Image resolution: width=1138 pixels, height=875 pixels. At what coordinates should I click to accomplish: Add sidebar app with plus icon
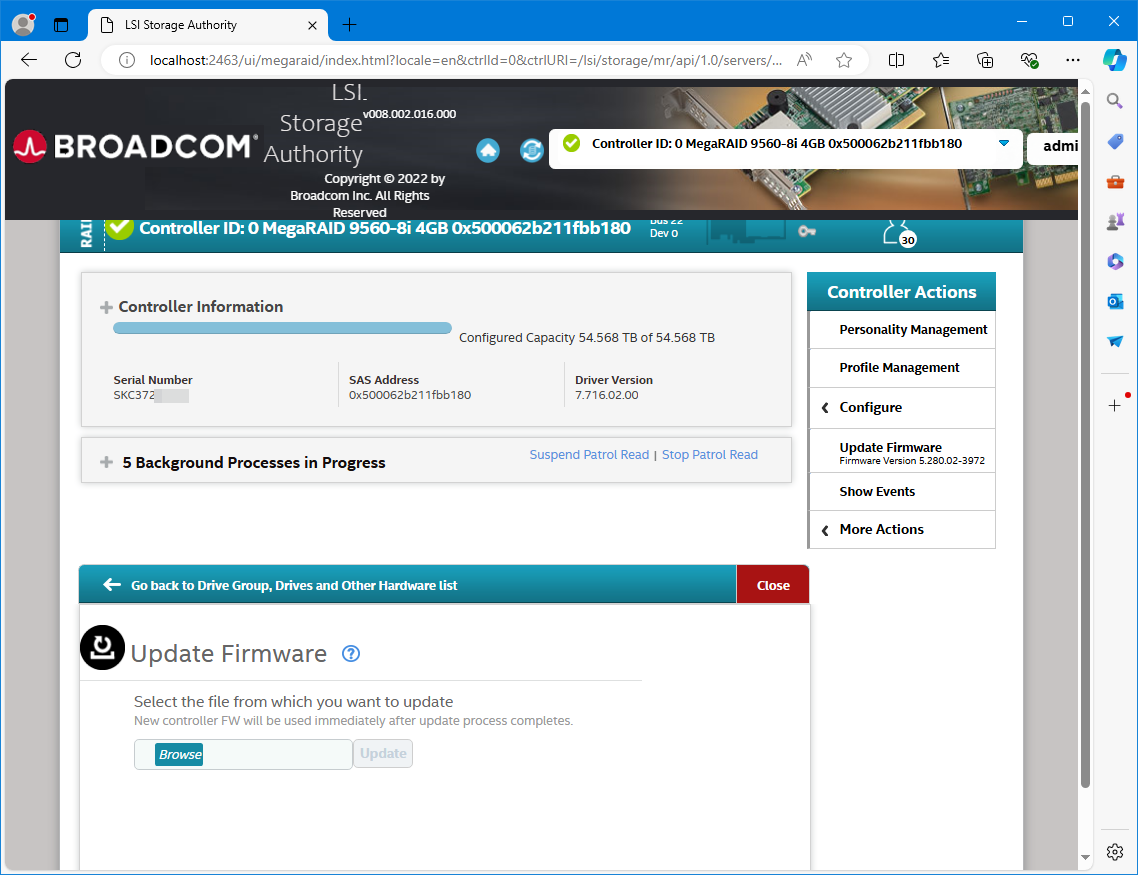click(1115, 405)
